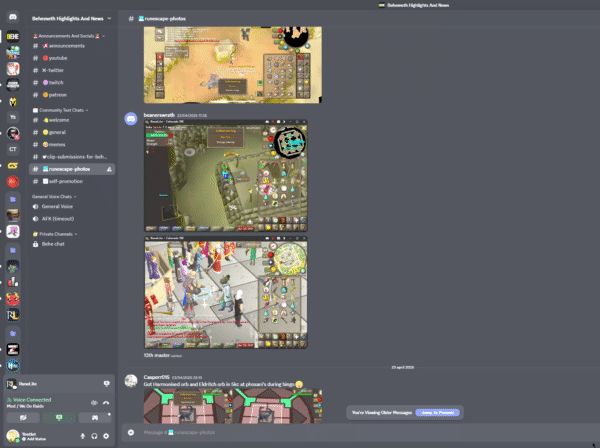Screen dimensions: 600x448
Task: Open beanerswrath's crowded bank screenshot
Action: (x=226, y=292)
